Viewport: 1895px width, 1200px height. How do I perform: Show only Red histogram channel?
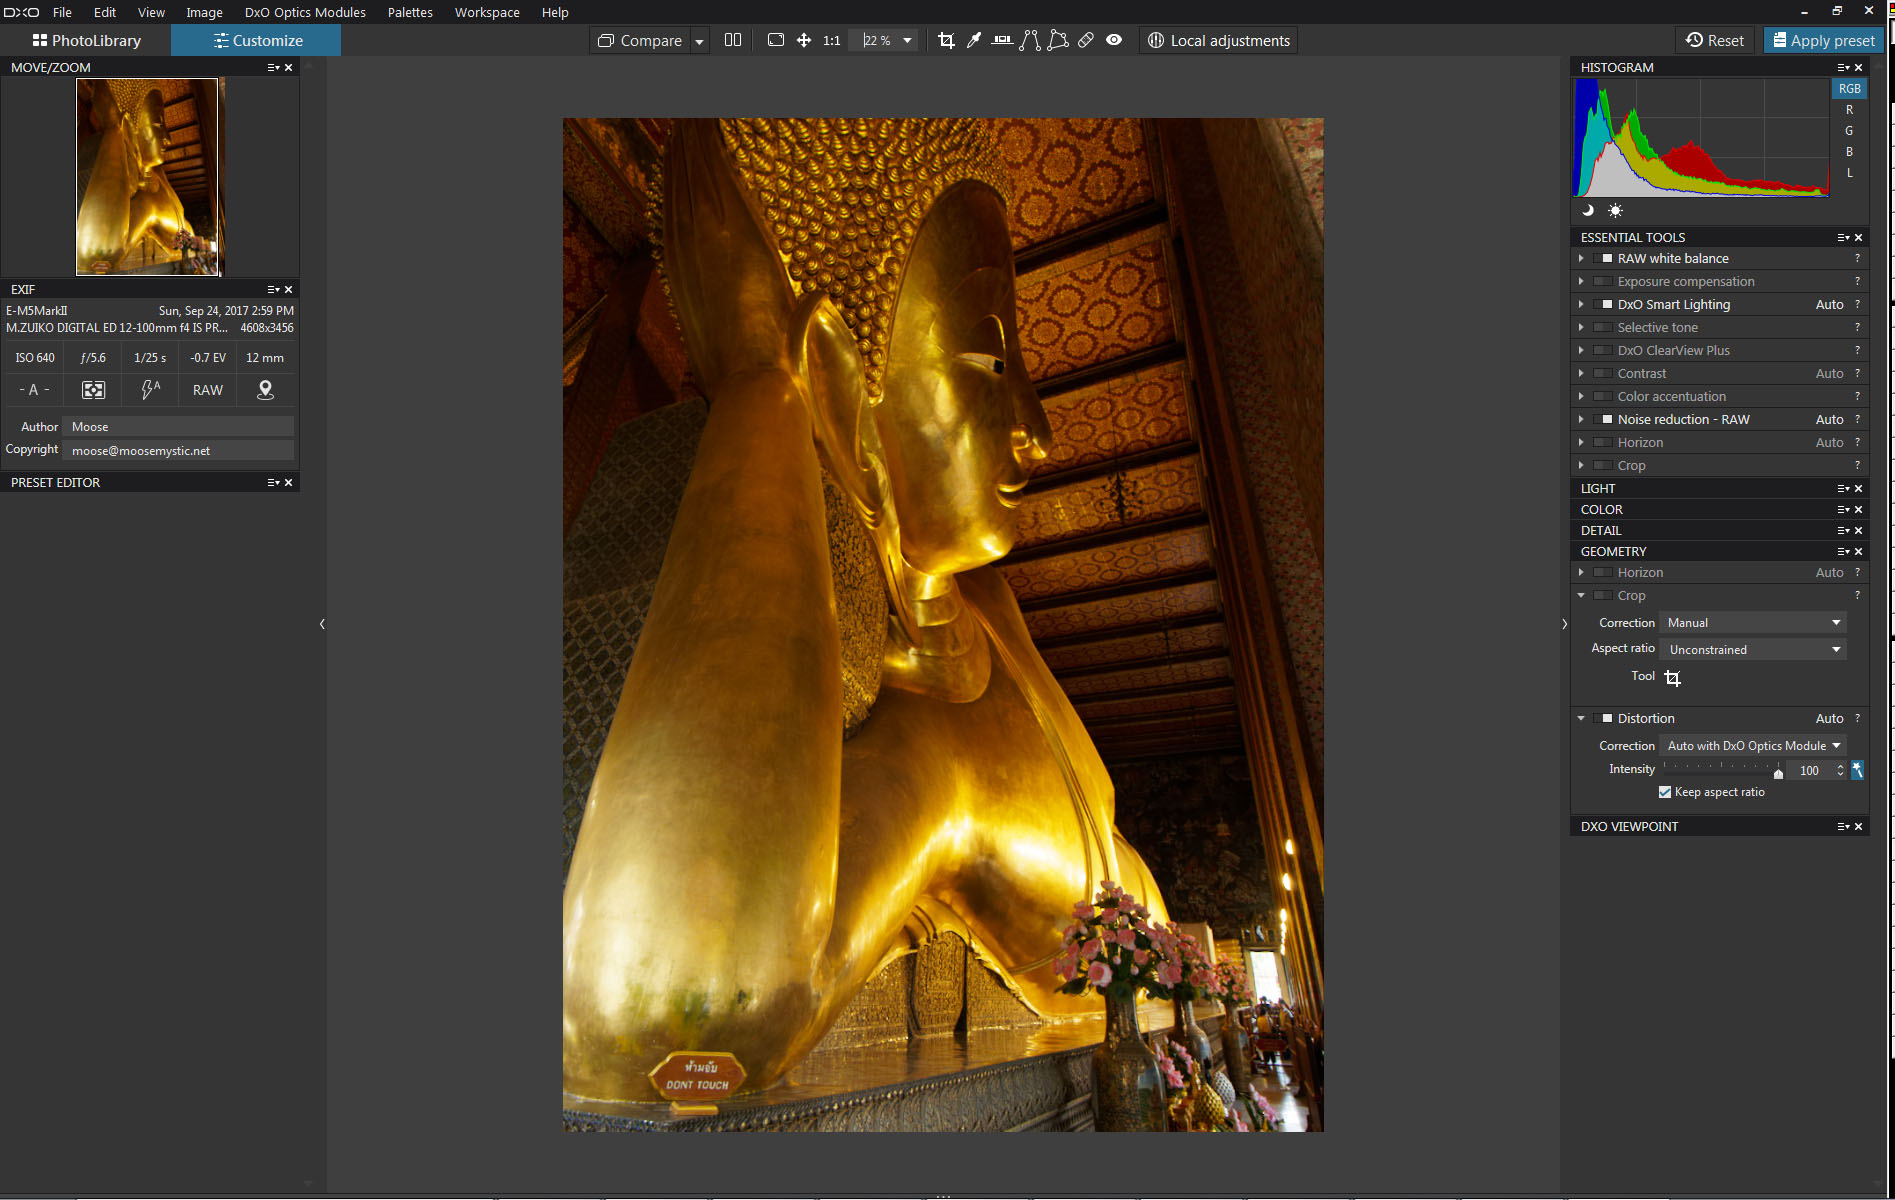(1849, 110)
